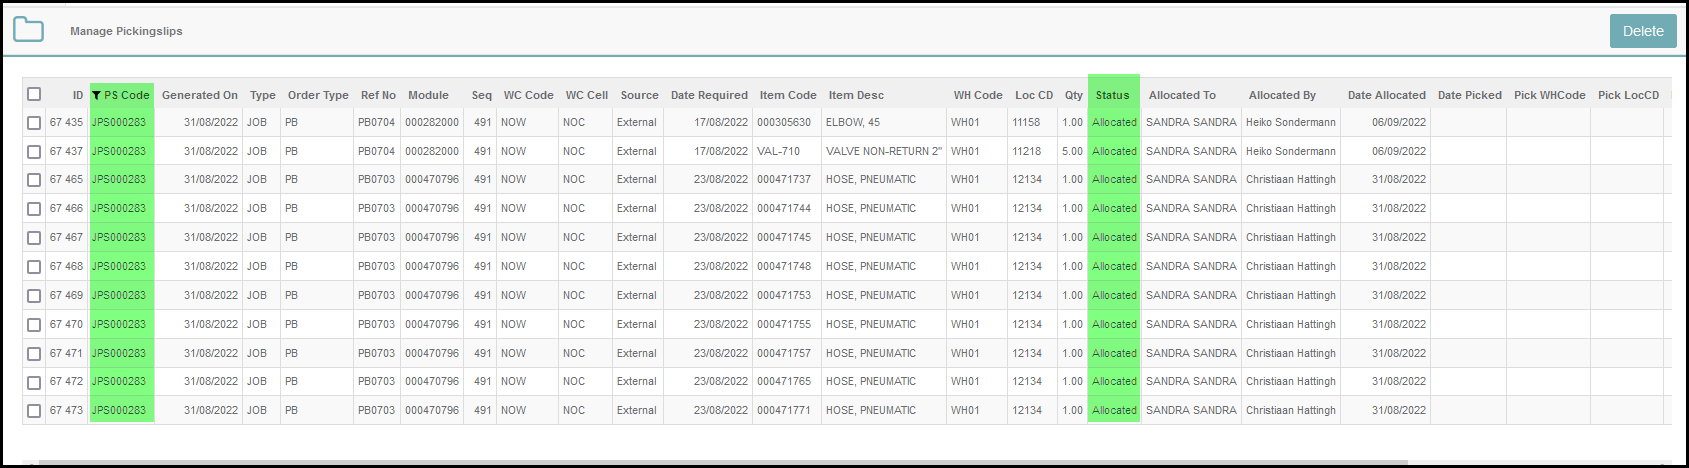Screen dimensions: 1689x468
Task: Check the box for row ID 67 435
Action: pyautogui.click(x=34, y=123)
